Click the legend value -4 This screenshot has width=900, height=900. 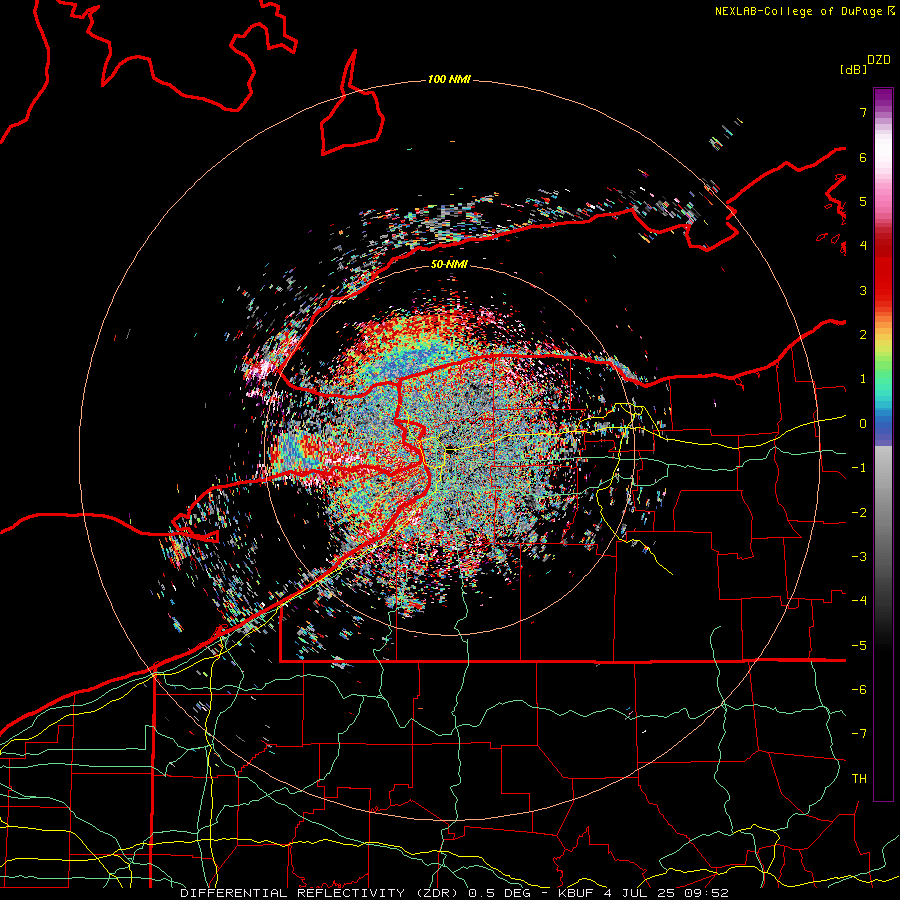859,601
